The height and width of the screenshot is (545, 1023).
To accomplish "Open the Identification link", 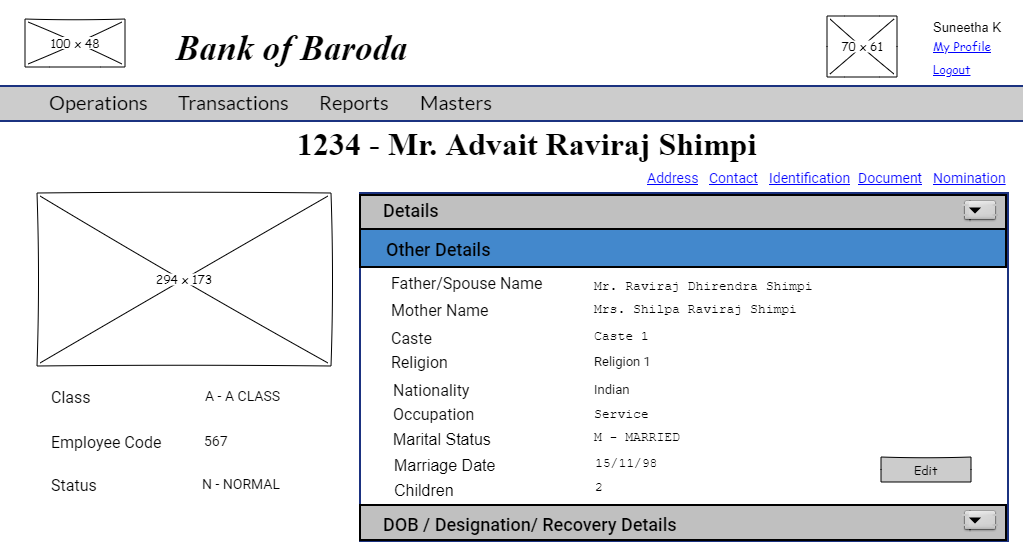I will tap(809, 178).
